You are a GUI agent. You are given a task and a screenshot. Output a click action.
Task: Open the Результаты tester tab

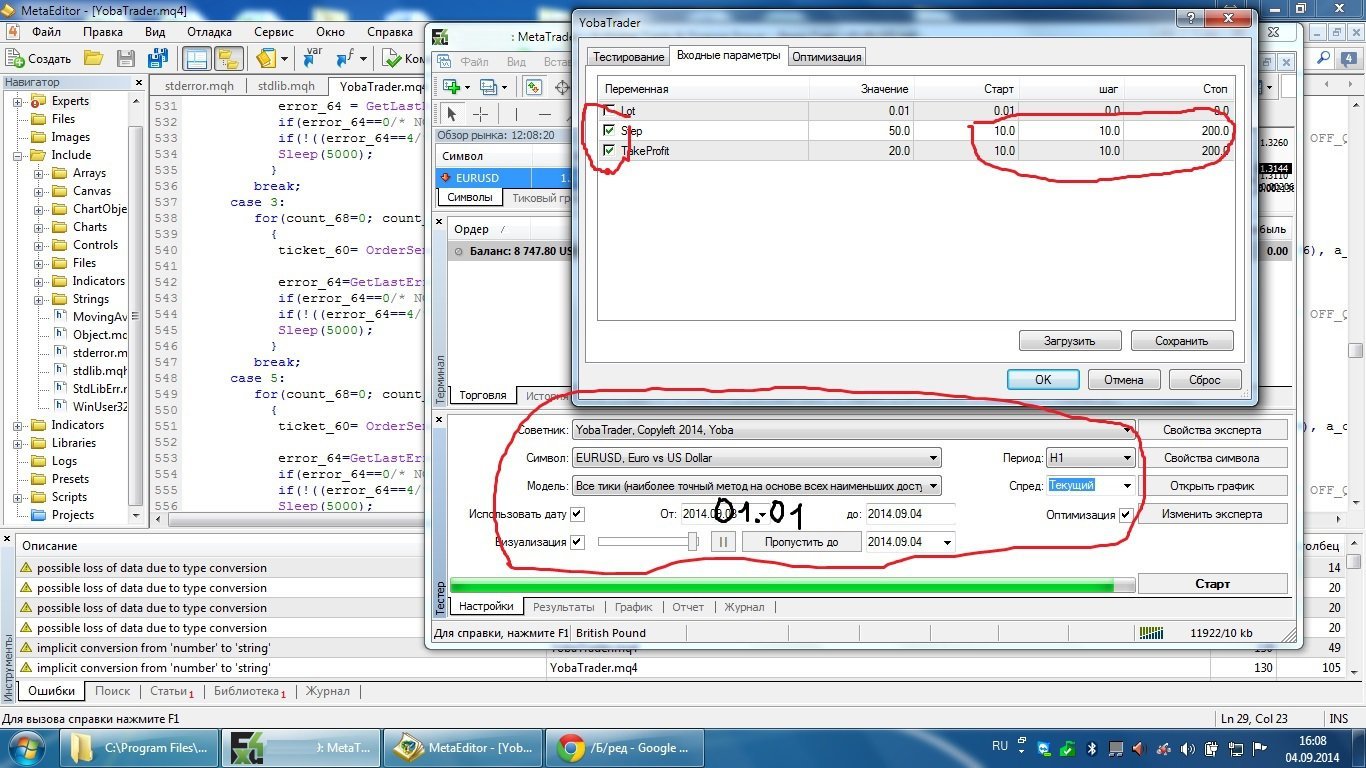[563, 607]
